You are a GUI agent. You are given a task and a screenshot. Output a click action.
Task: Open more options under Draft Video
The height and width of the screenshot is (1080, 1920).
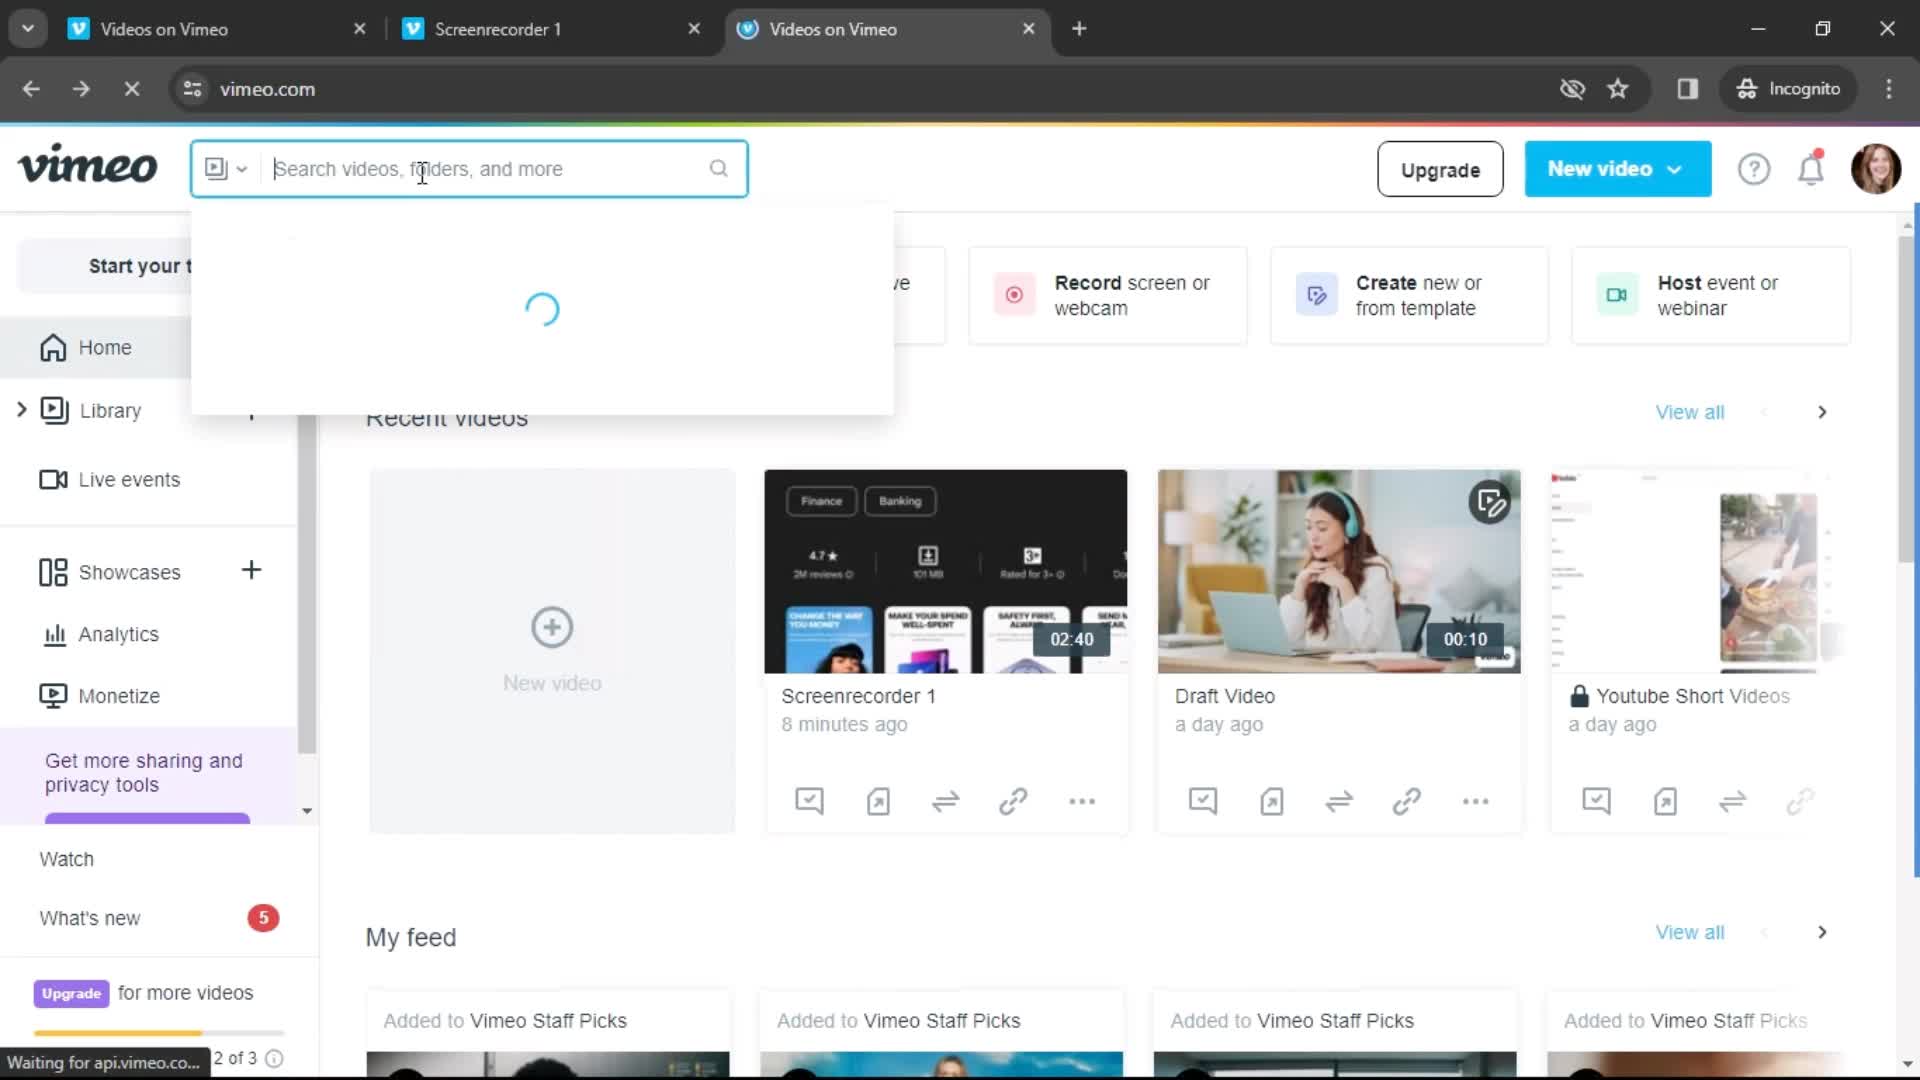[1476, 801]
